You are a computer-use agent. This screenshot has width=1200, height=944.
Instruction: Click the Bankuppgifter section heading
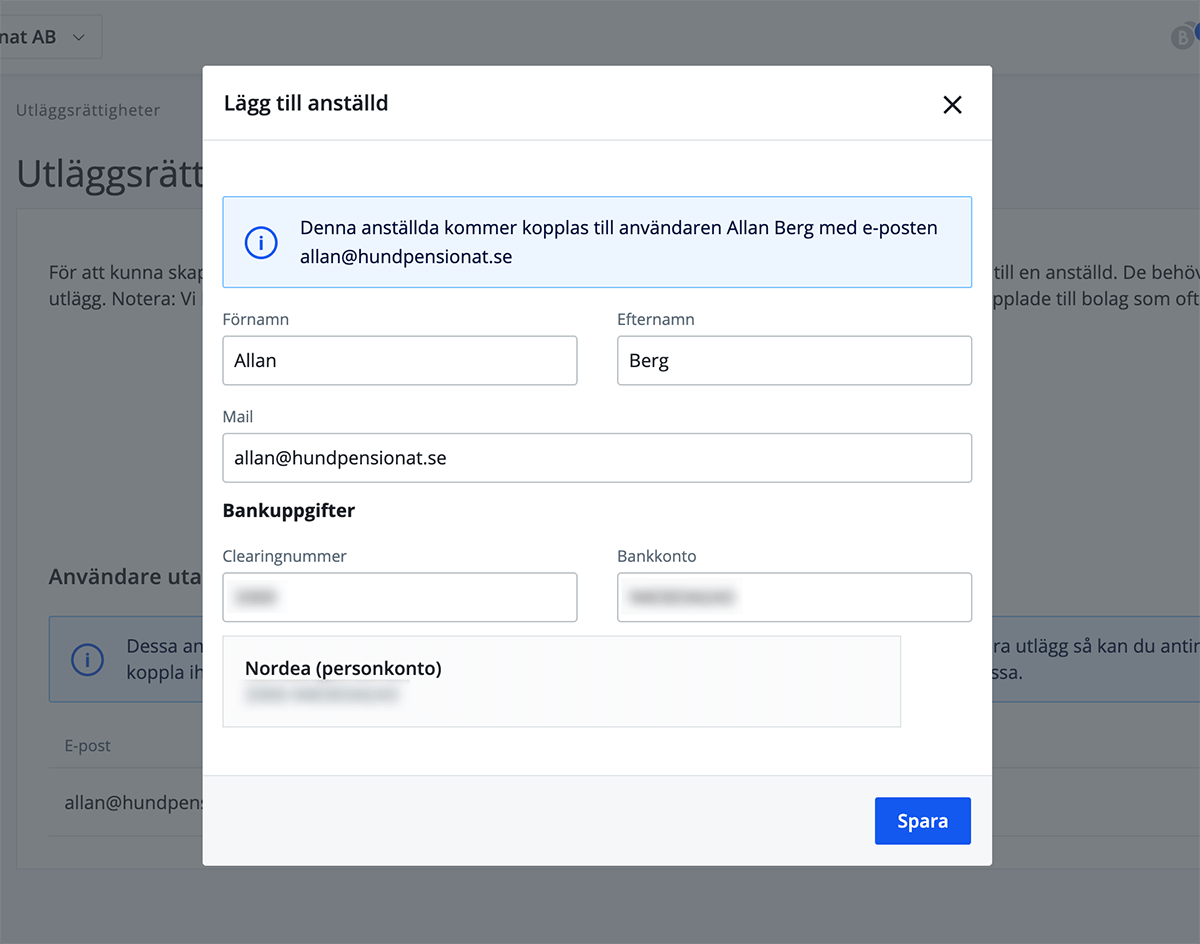click(289, 511)
